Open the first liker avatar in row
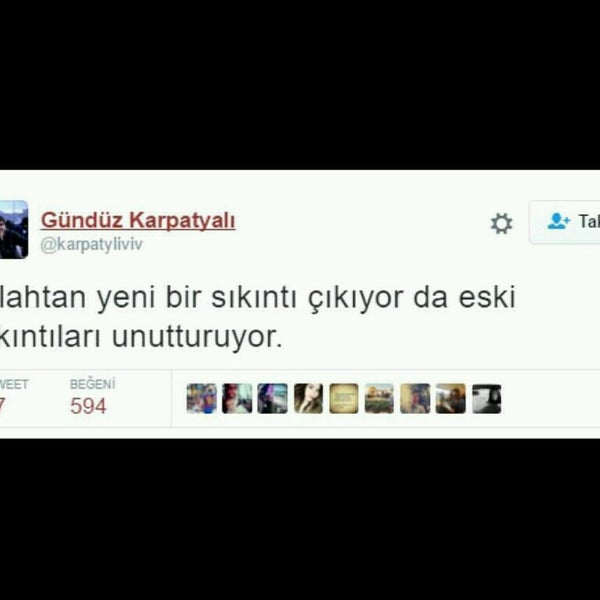The height and width of the screenshot is (600, 600). [x=202, y=398]
